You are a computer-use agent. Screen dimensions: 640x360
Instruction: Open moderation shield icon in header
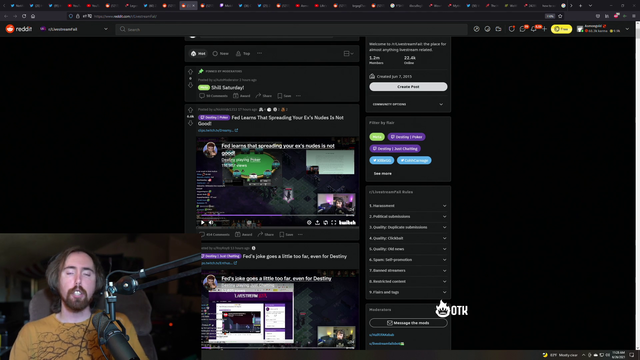click(511, 29)
